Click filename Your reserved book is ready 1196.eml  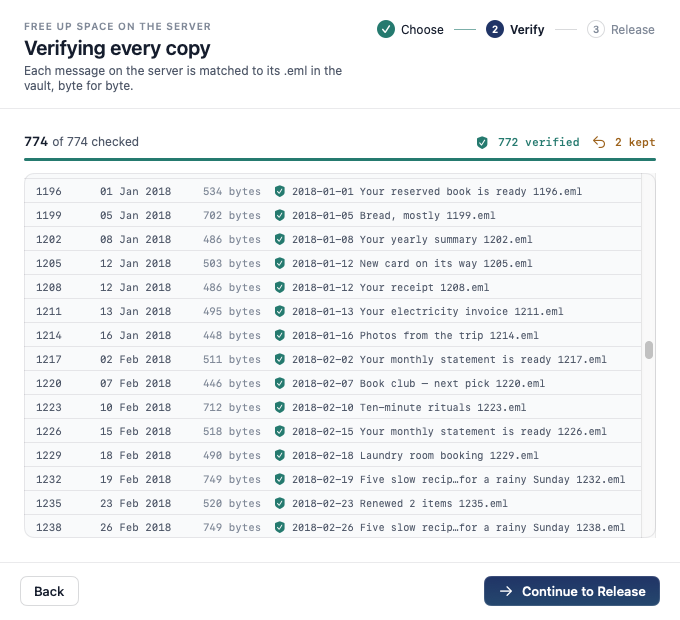pos(437,191)
